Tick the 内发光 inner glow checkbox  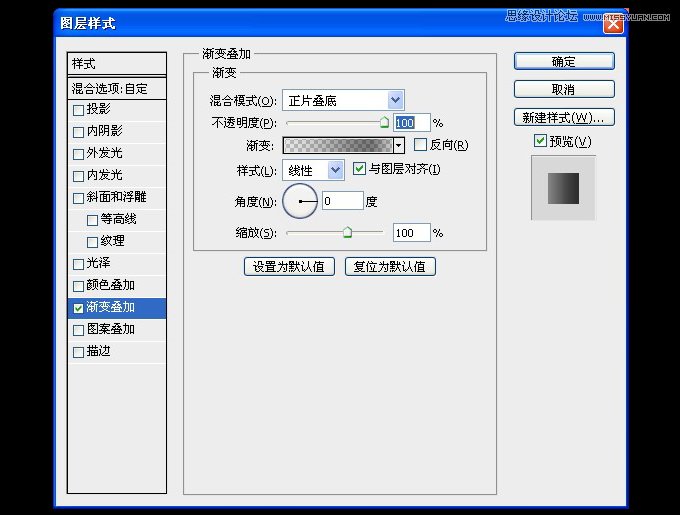[x=78, y=176]
